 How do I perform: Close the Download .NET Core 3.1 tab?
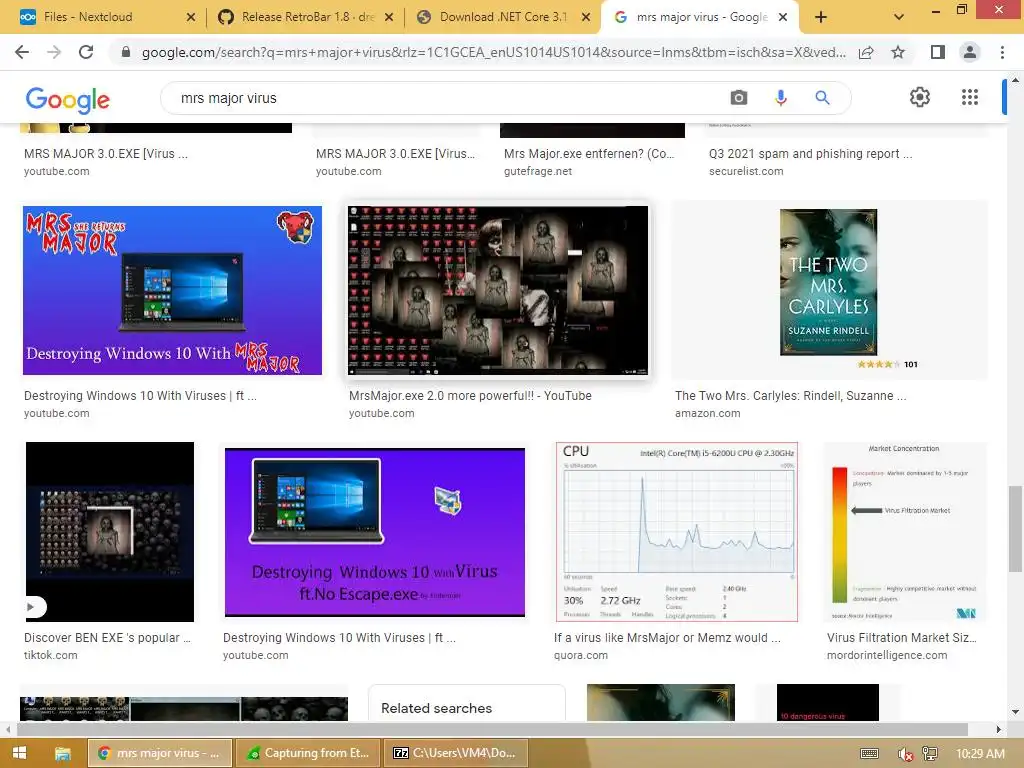586,17
